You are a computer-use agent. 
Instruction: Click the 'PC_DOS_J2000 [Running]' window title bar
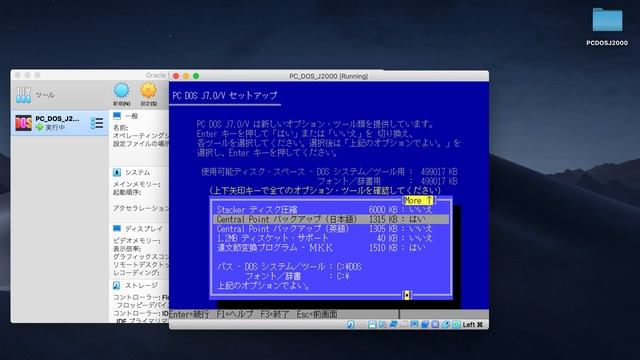coord(329,76)
